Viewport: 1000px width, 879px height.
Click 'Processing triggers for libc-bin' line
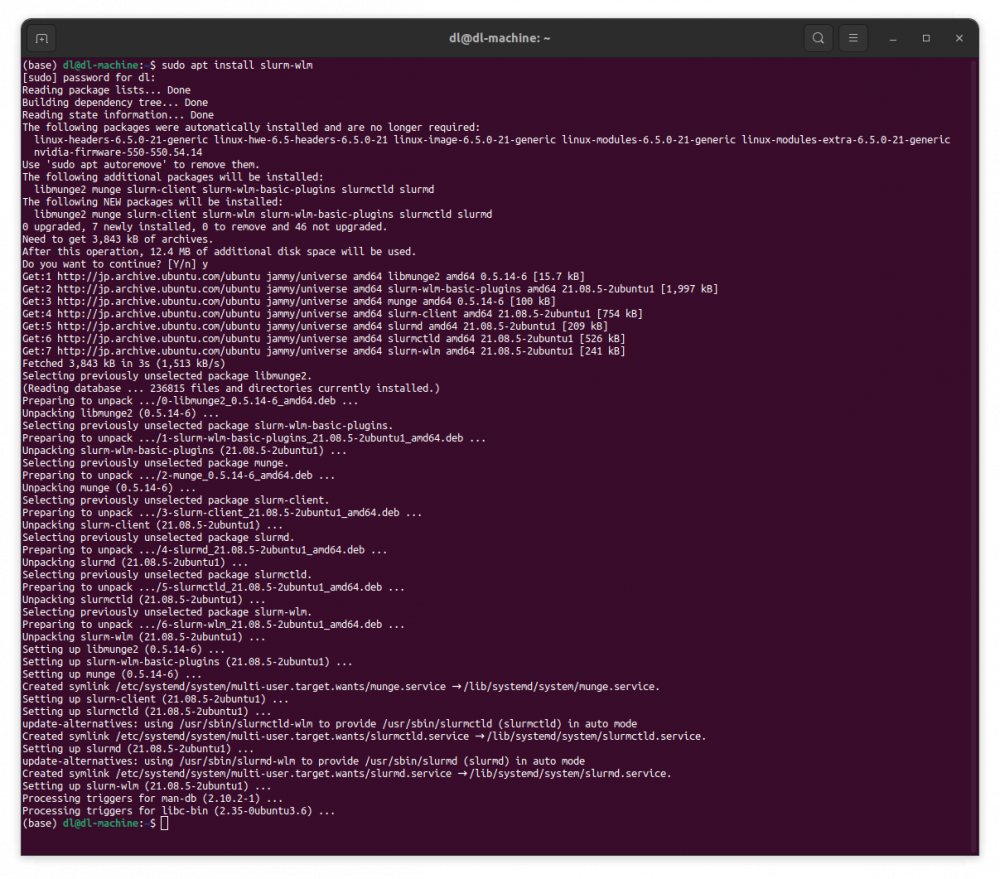(x=179, y=811)
